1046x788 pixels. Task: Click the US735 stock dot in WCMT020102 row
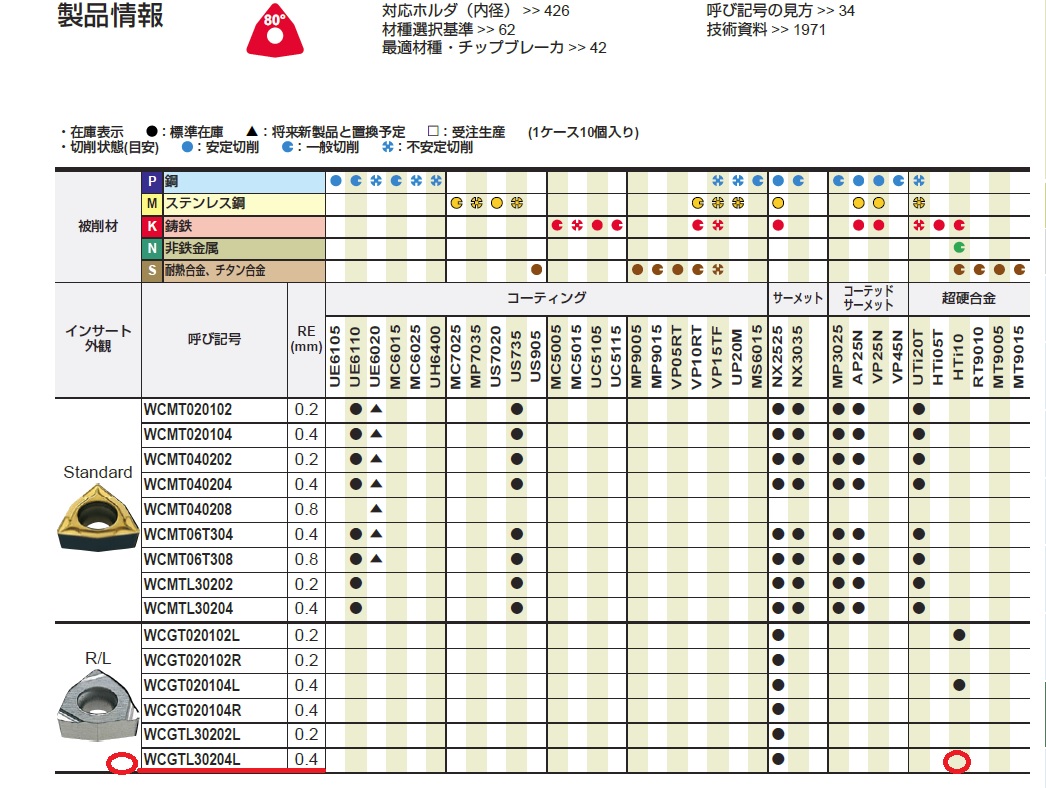[516, 409]
